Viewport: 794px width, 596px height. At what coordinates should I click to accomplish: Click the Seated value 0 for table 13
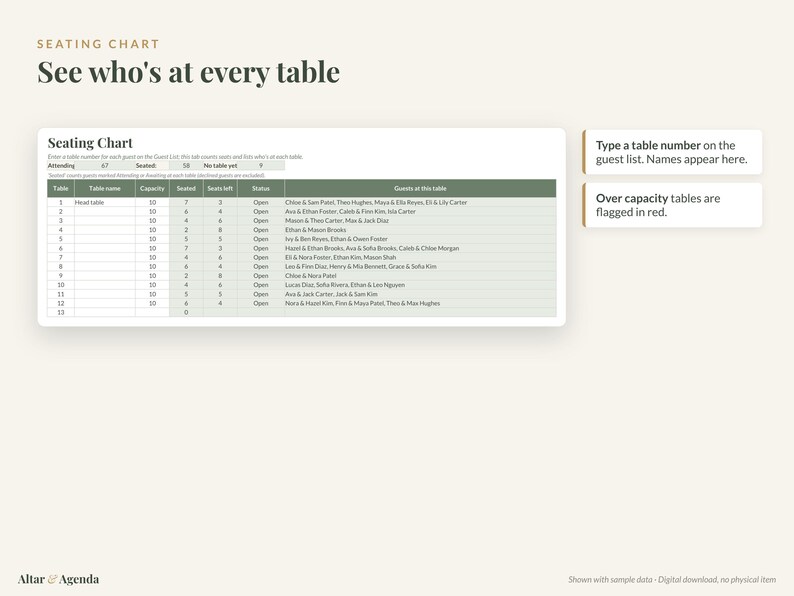(x=186, y=312)
